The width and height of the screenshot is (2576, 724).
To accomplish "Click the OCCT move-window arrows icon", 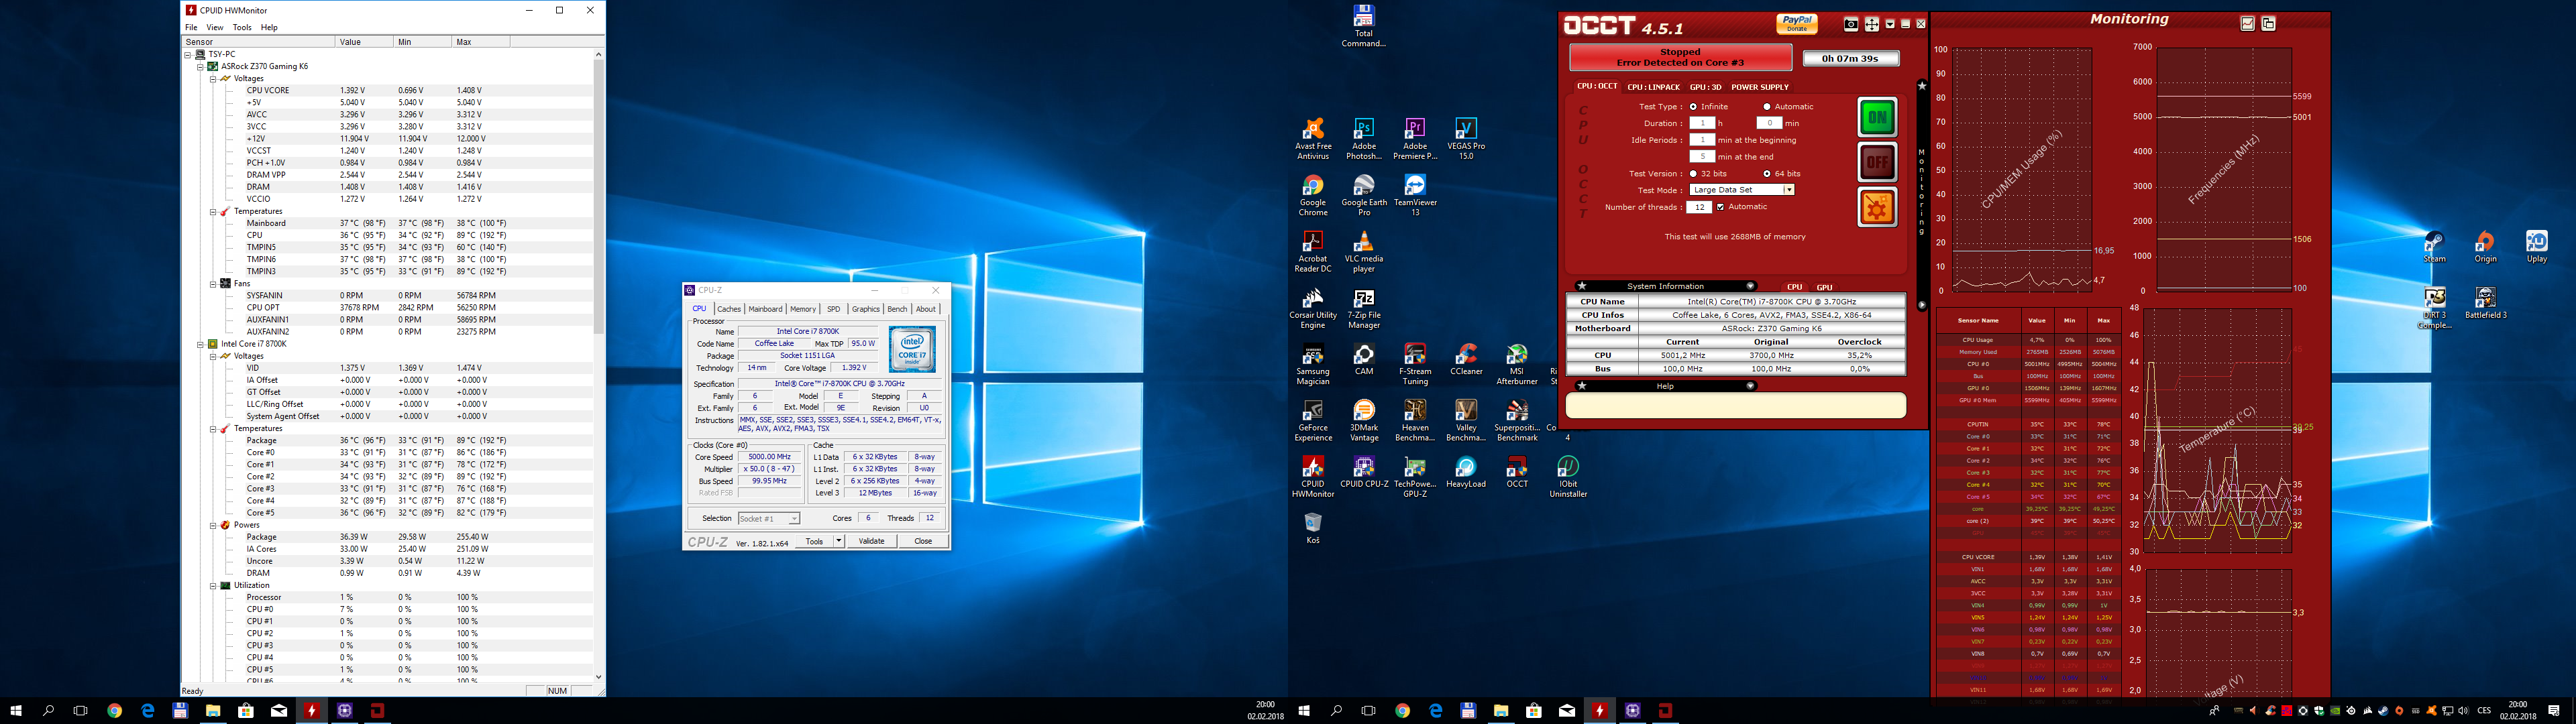I will (x=1872, y=24).
